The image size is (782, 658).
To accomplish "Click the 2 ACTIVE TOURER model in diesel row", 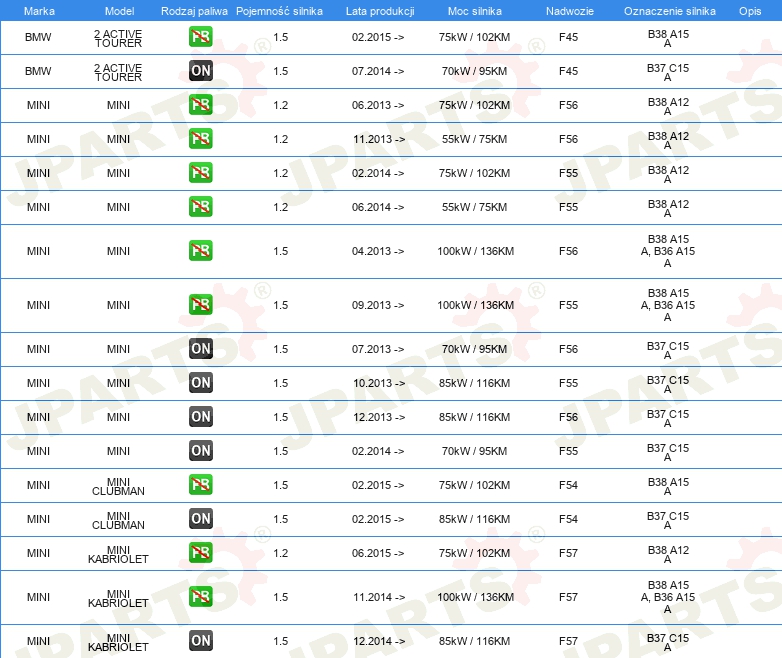I will (x=118, y=72).
